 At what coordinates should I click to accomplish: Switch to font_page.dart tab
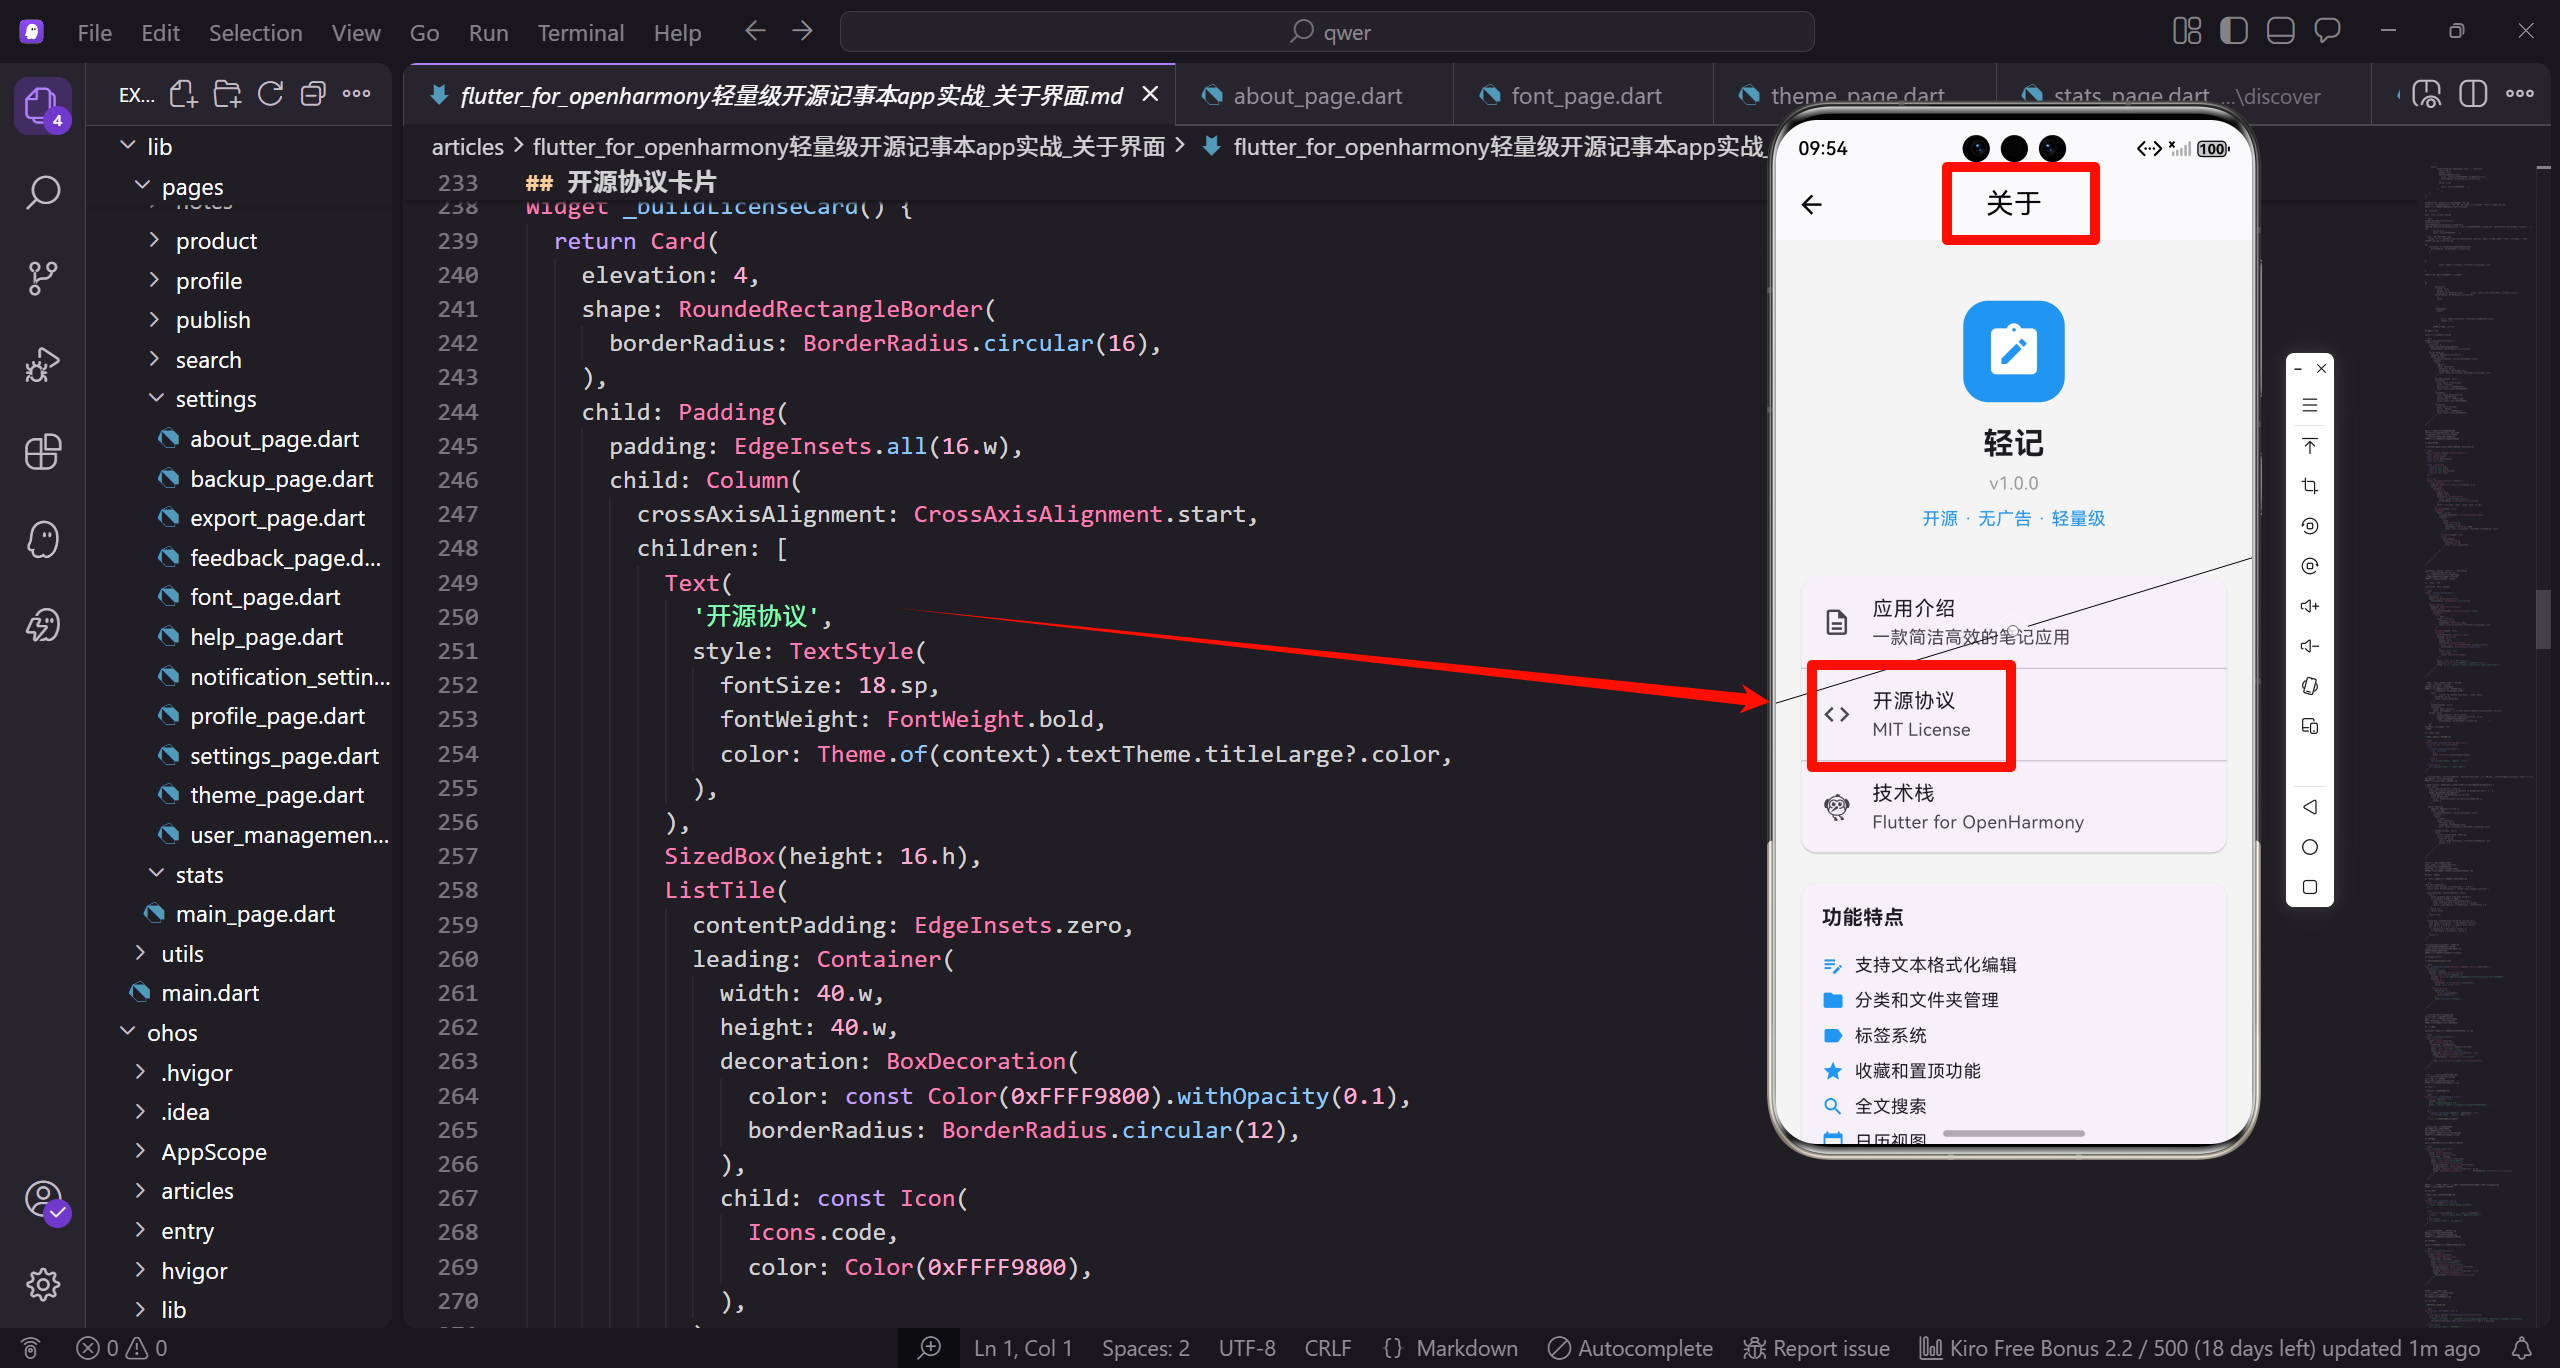tap(1586, 96)
